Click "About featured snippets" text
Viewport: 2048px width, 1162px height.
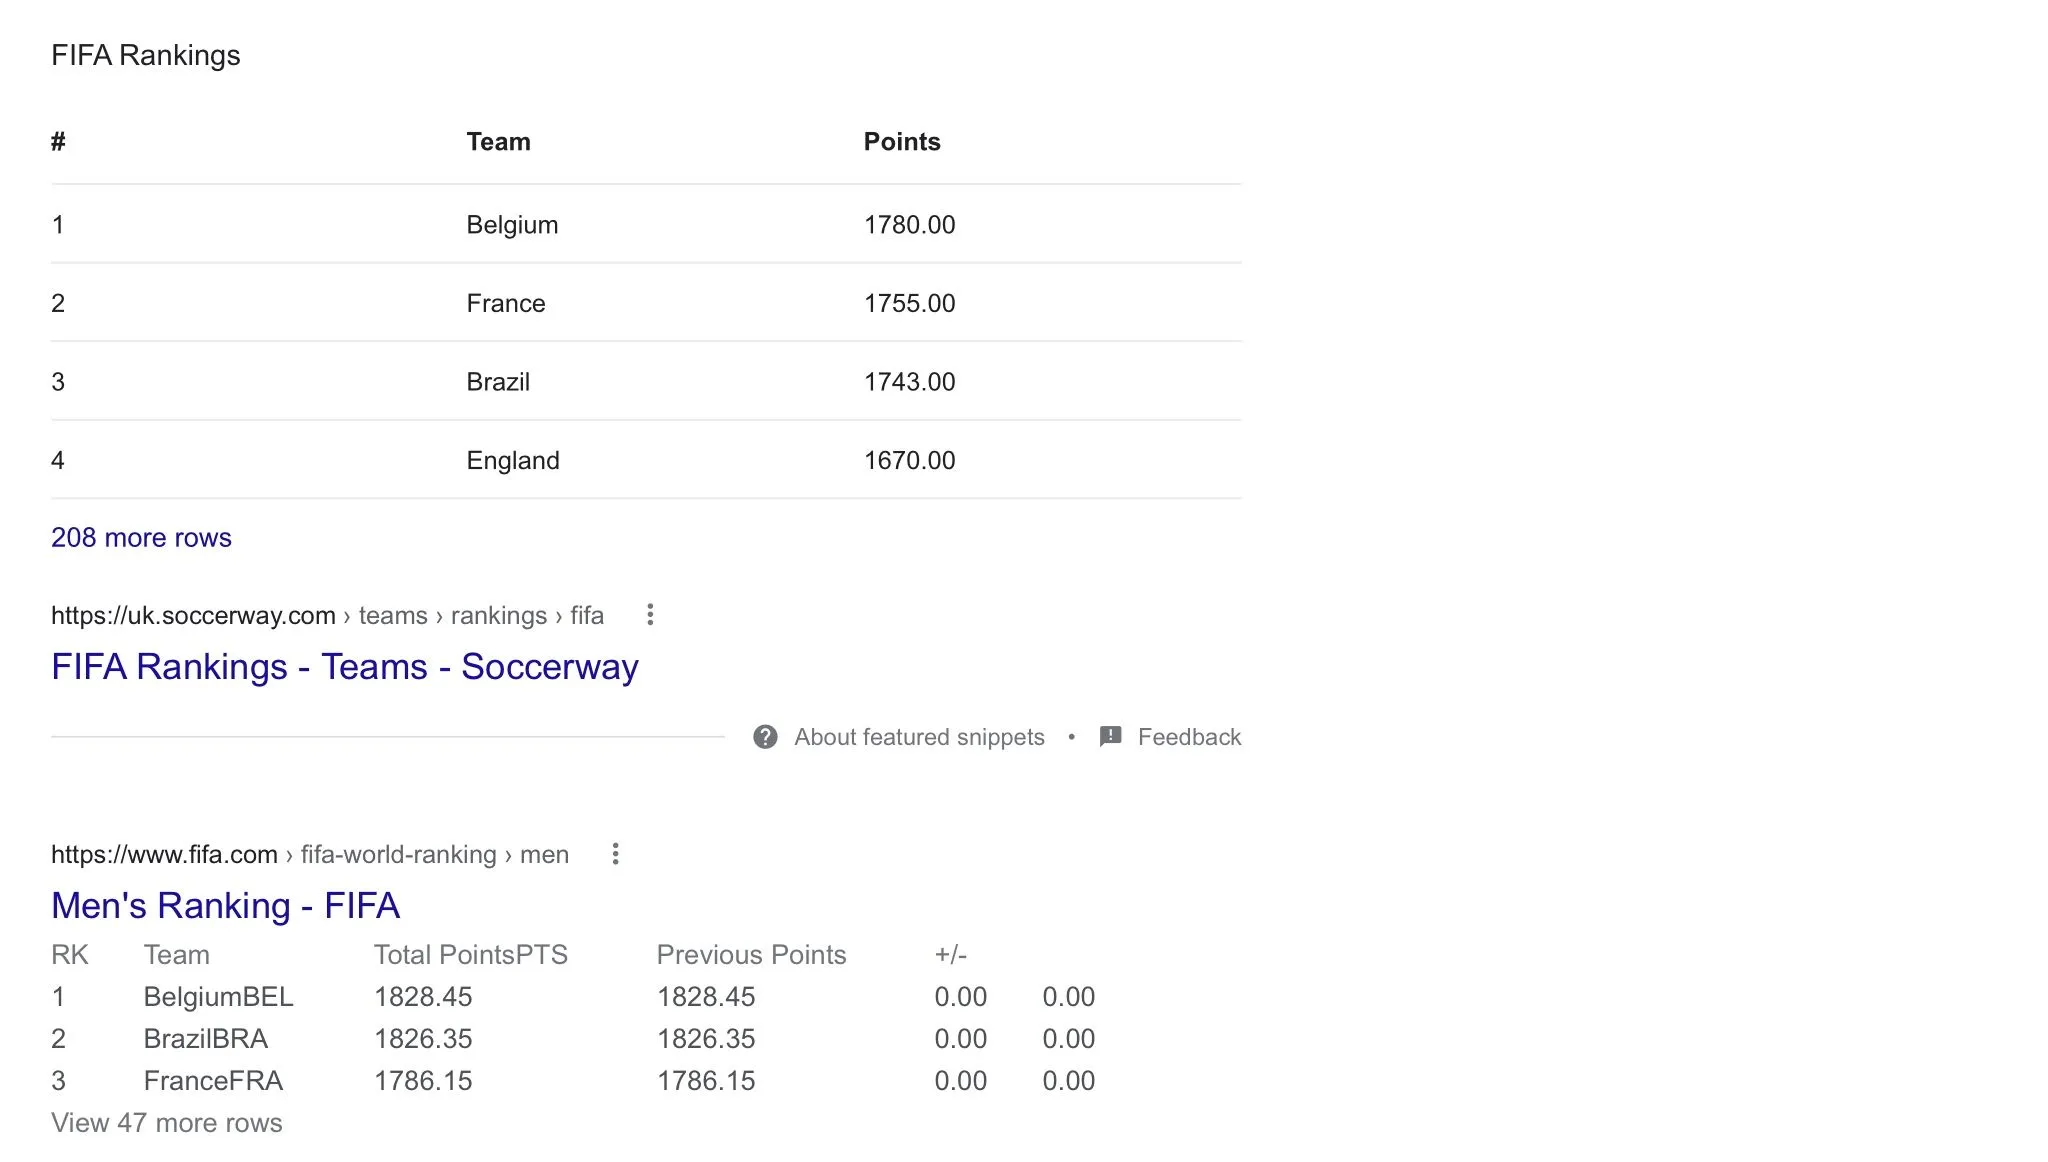(919, 738)
